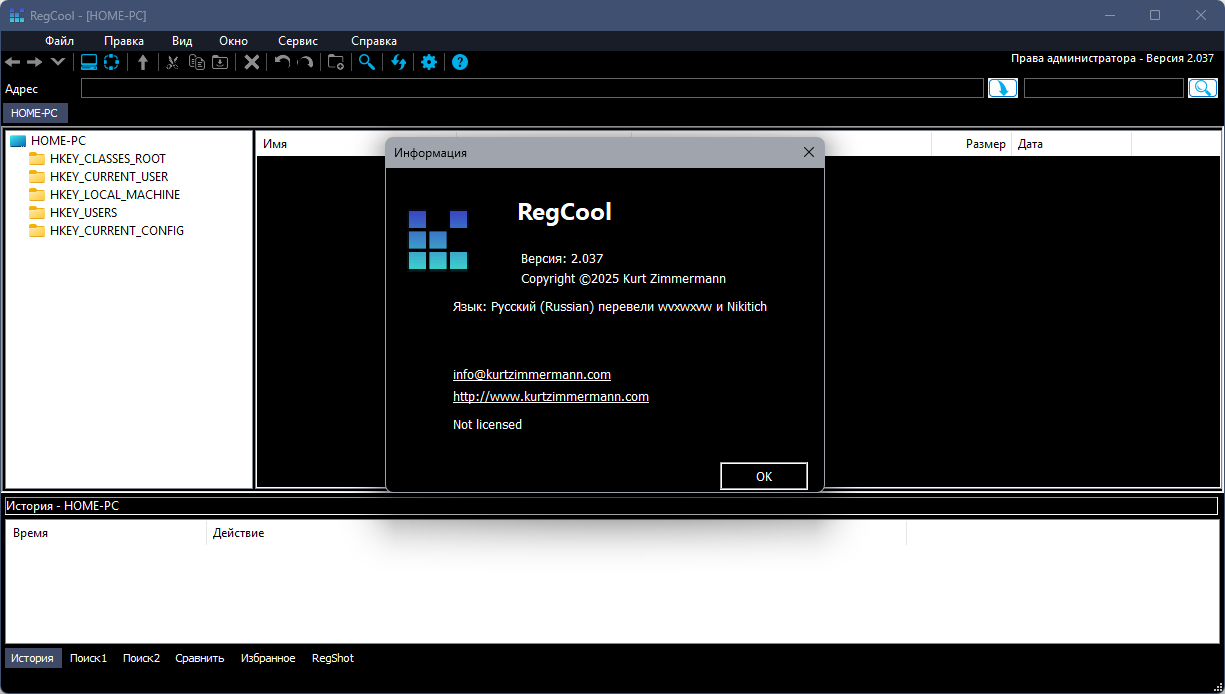
Task: Click the Адрес address input field
Action: click(531, 88)
